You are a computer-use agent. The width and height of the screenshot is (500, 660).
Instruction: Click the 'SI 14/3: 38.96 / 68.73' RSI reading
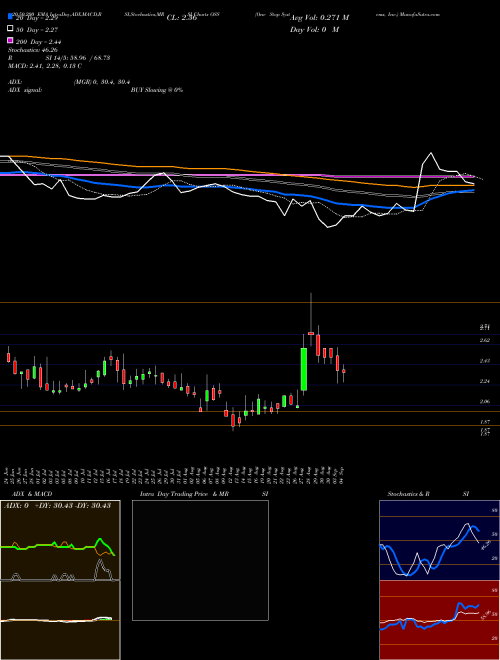point(78,58)
